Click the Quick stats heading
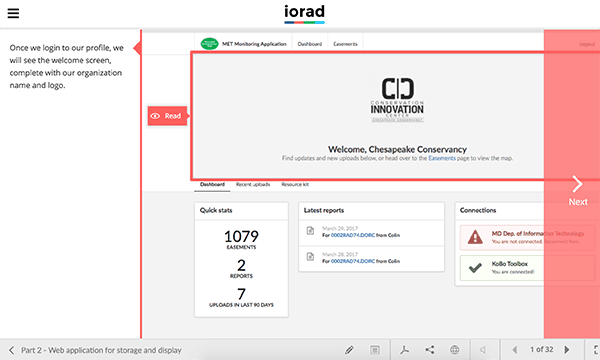This screenshot has height=360, width=600. (216, 210)
